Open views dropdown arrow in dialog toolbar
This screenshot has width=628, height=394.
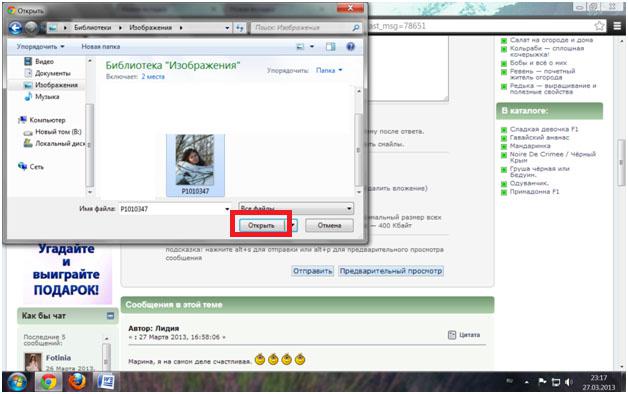point(312,47)
